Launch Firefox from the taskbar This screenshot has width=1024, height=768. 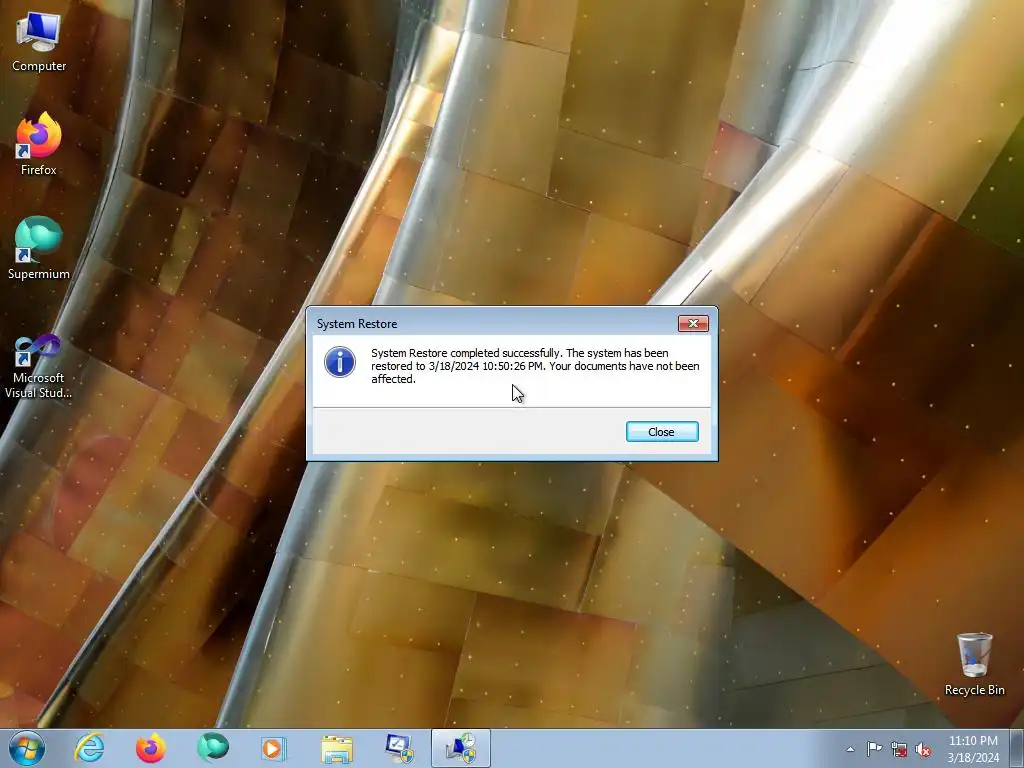click(150, 748)
